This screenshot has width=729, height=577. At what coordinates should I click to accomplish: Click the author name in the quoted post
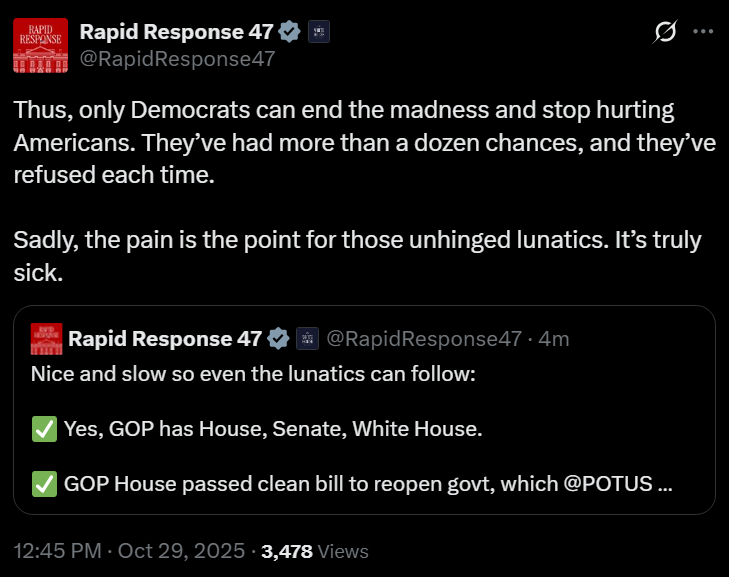click(165, 339)
